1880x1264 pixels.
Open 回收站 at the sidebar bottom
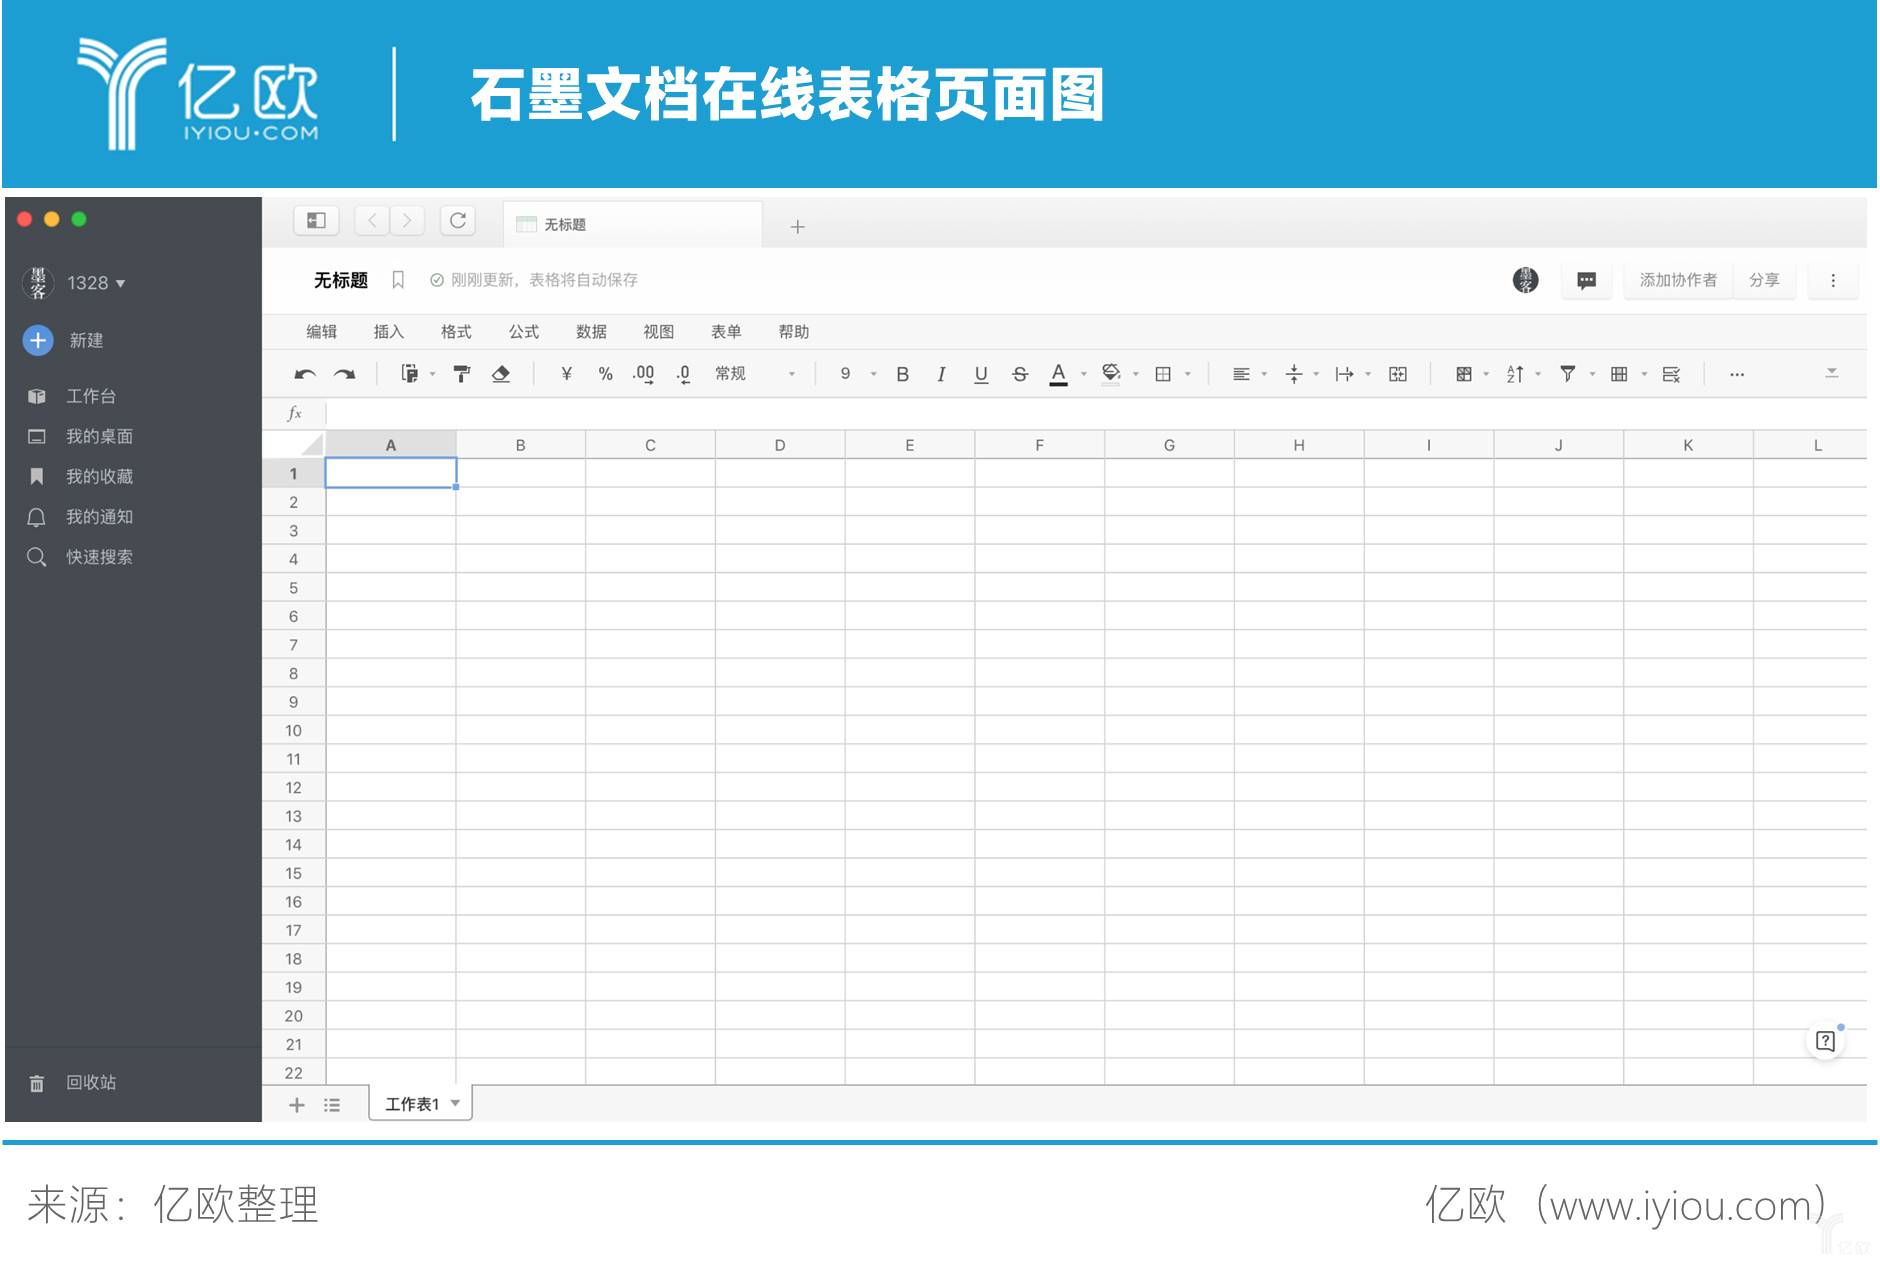coord(72,1083)
